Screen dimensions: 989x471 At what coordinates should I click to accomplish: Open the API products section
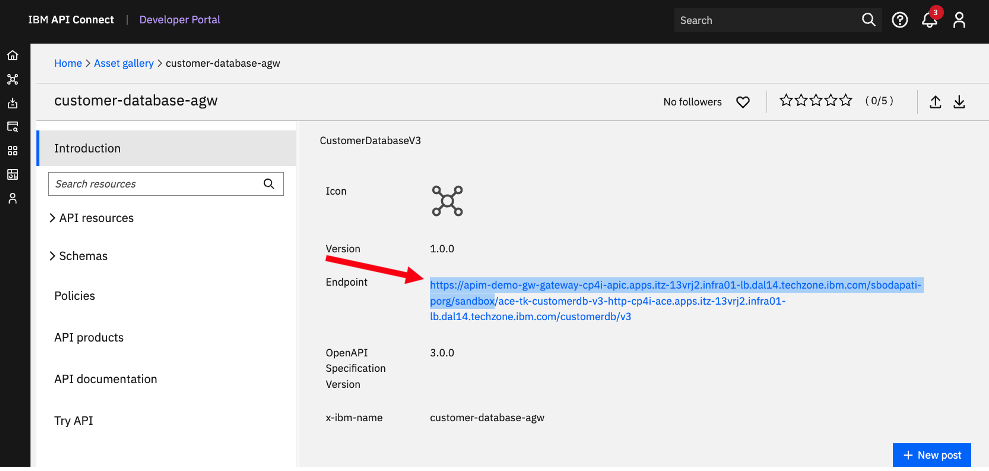(x=89, y=337)
